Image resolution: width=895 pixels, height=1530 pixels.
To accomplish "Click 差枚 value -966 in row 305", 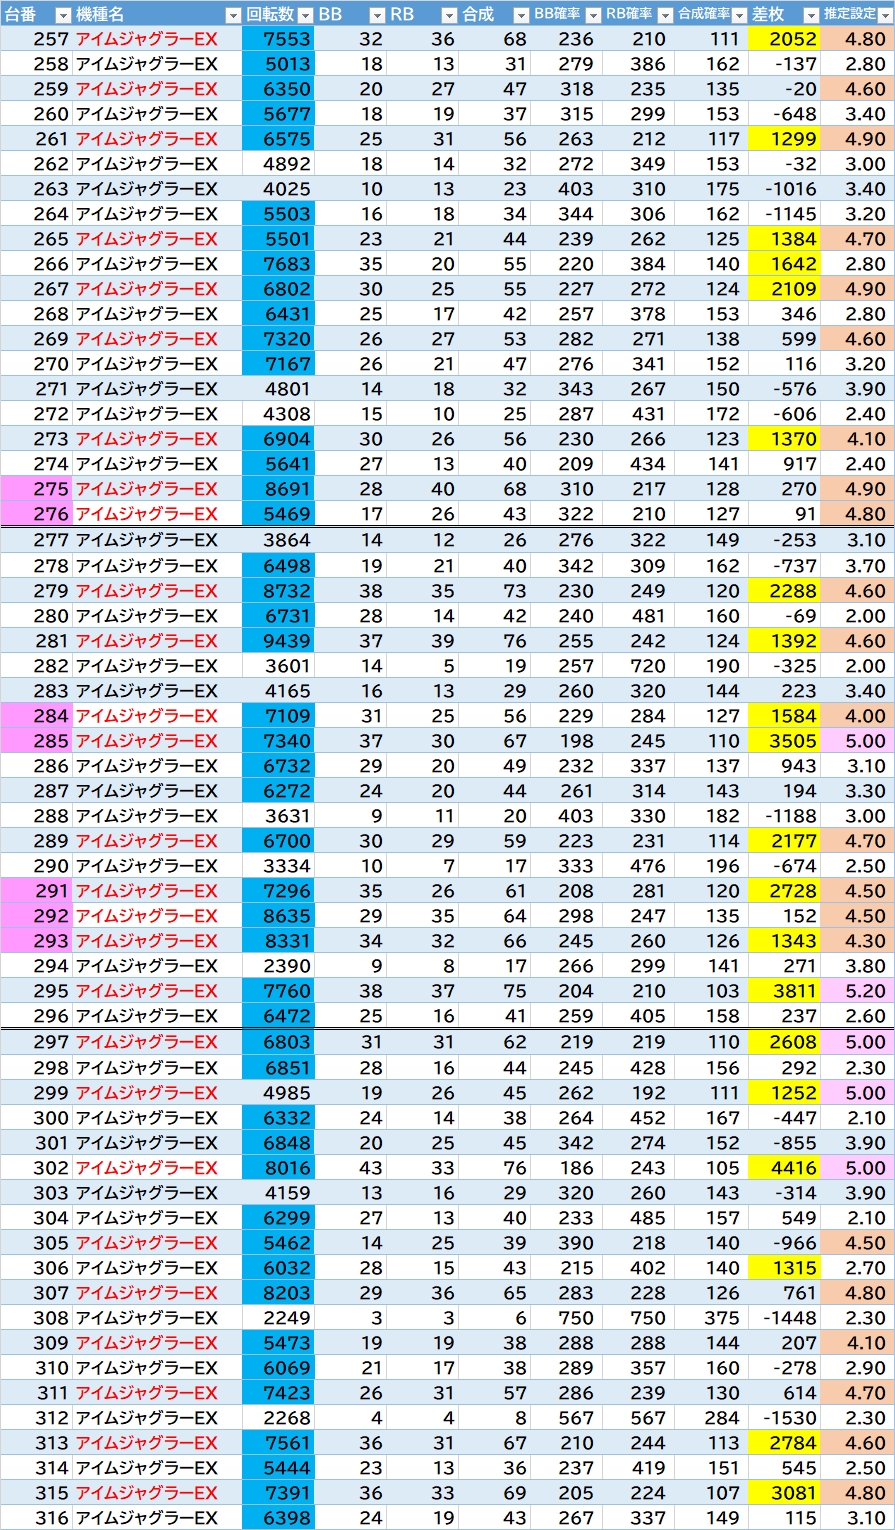I will pyautogui.click(x=783, y=1243).
